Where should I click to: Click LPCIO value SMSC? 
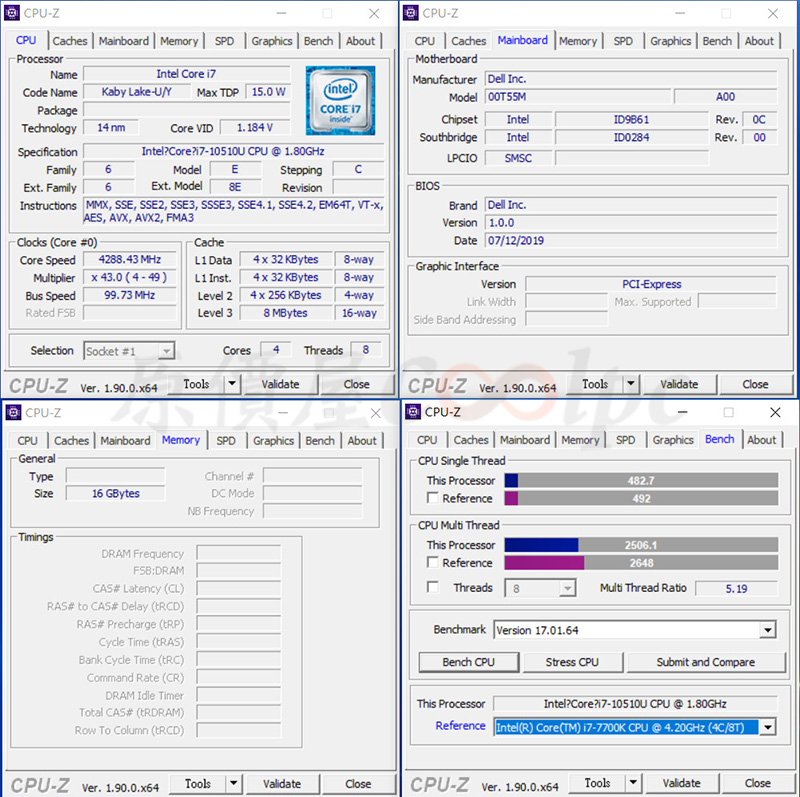pyautogui.click(x=518, y=158)
